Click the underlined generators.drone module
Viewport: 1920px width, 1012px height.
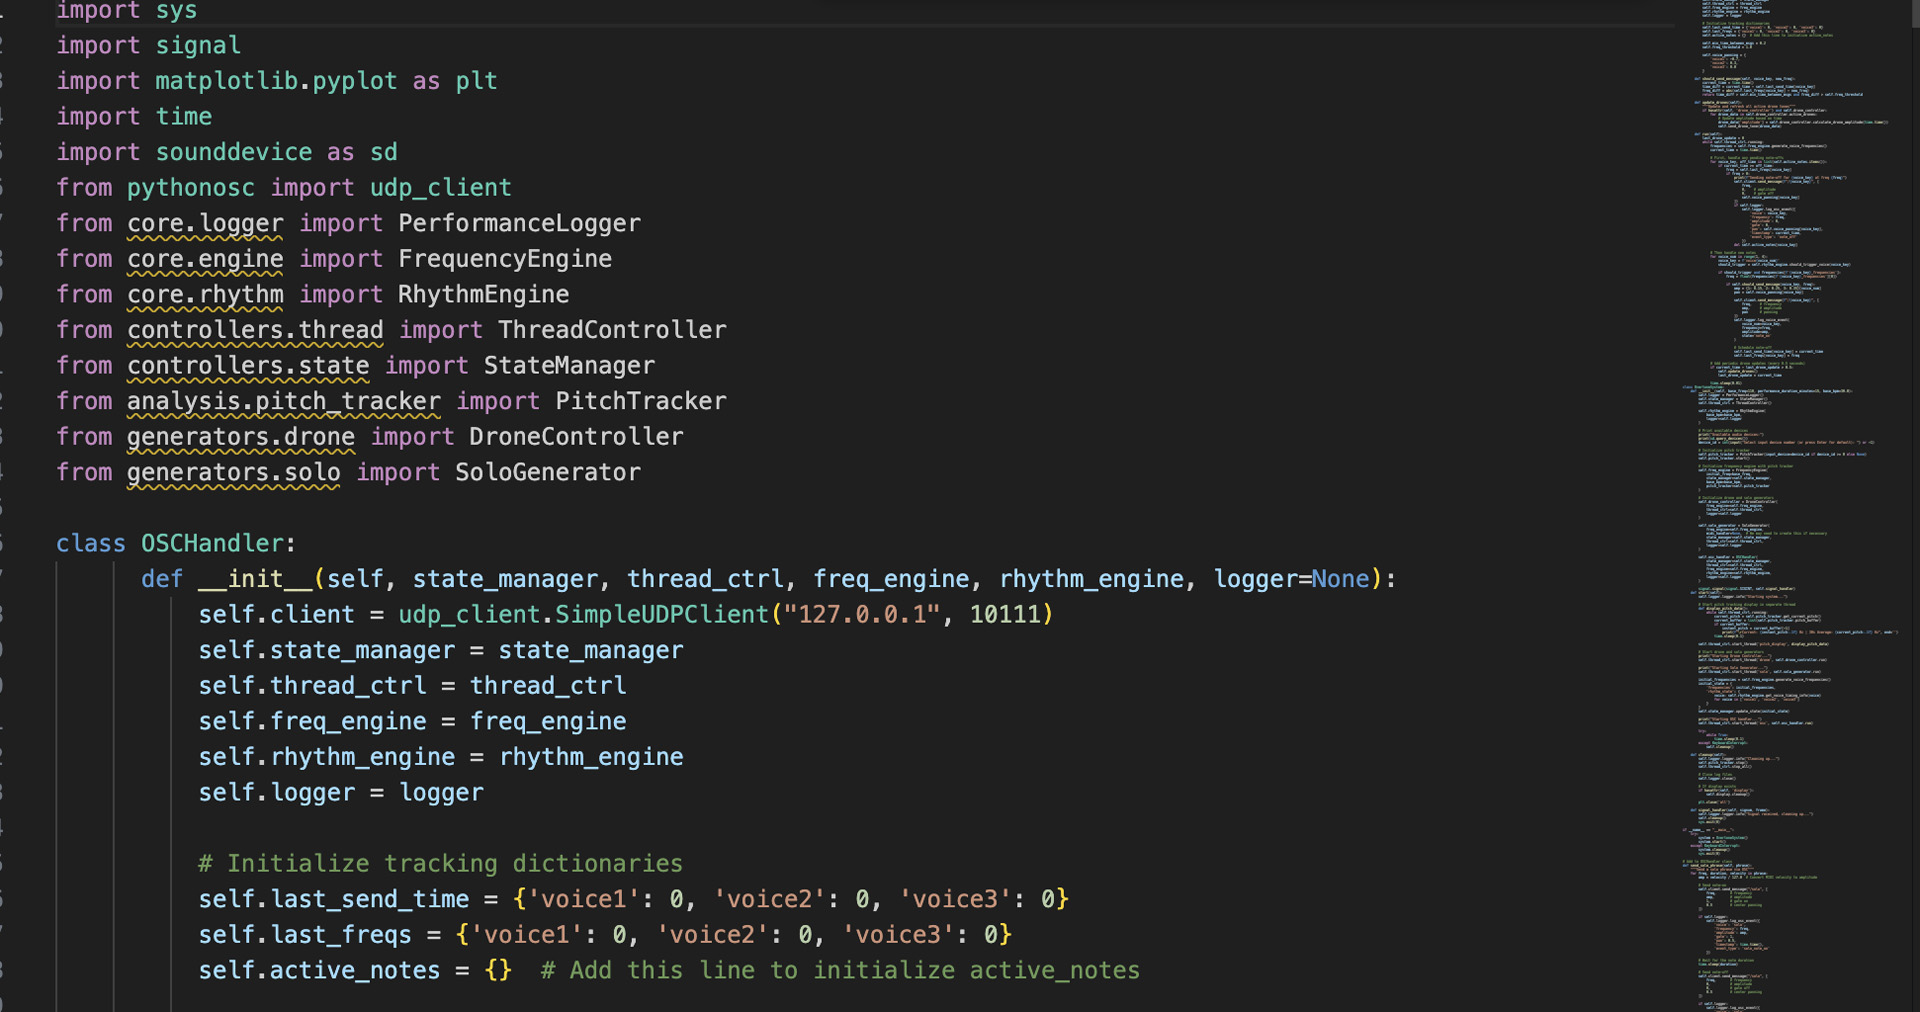(x=240, y=437)
